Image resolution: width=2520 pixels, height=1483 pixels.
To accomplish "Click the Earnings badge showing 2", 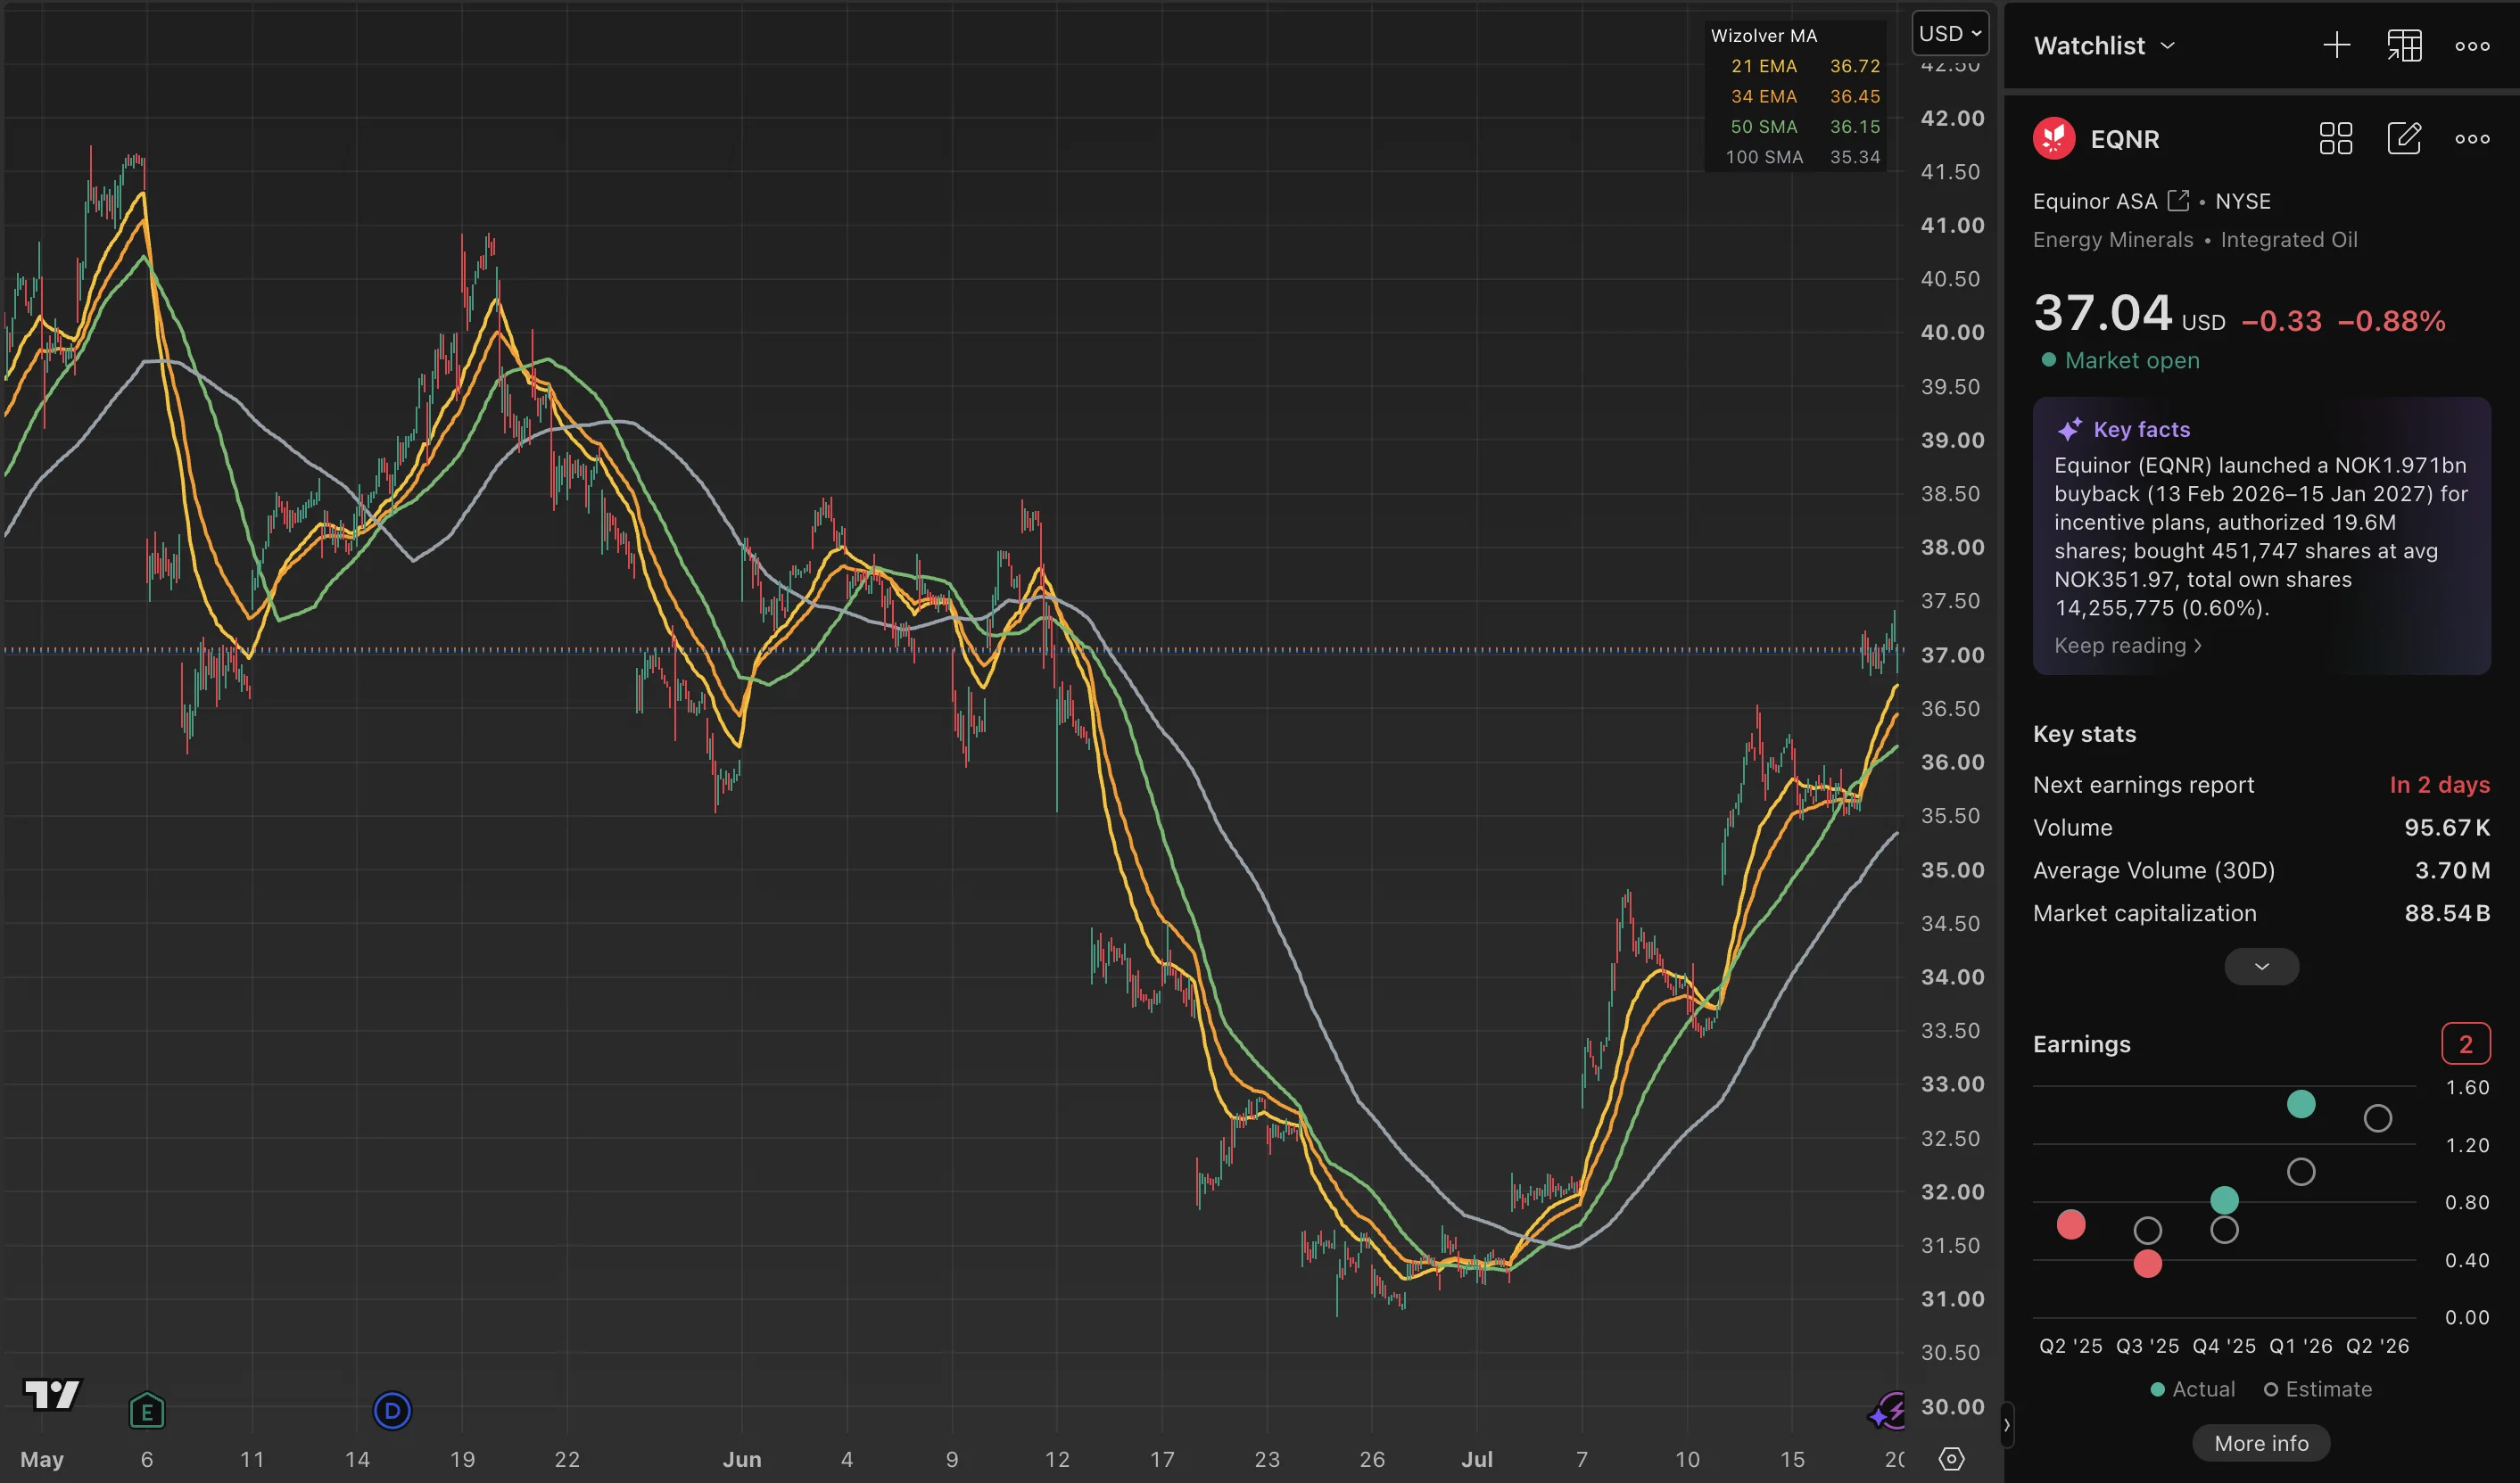I will coord(2465,1044).
